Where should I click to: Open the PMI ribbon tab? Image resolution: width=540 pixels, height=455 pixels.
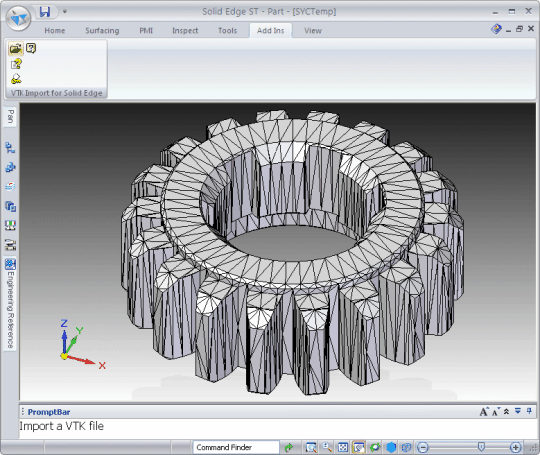click(146, 31)
